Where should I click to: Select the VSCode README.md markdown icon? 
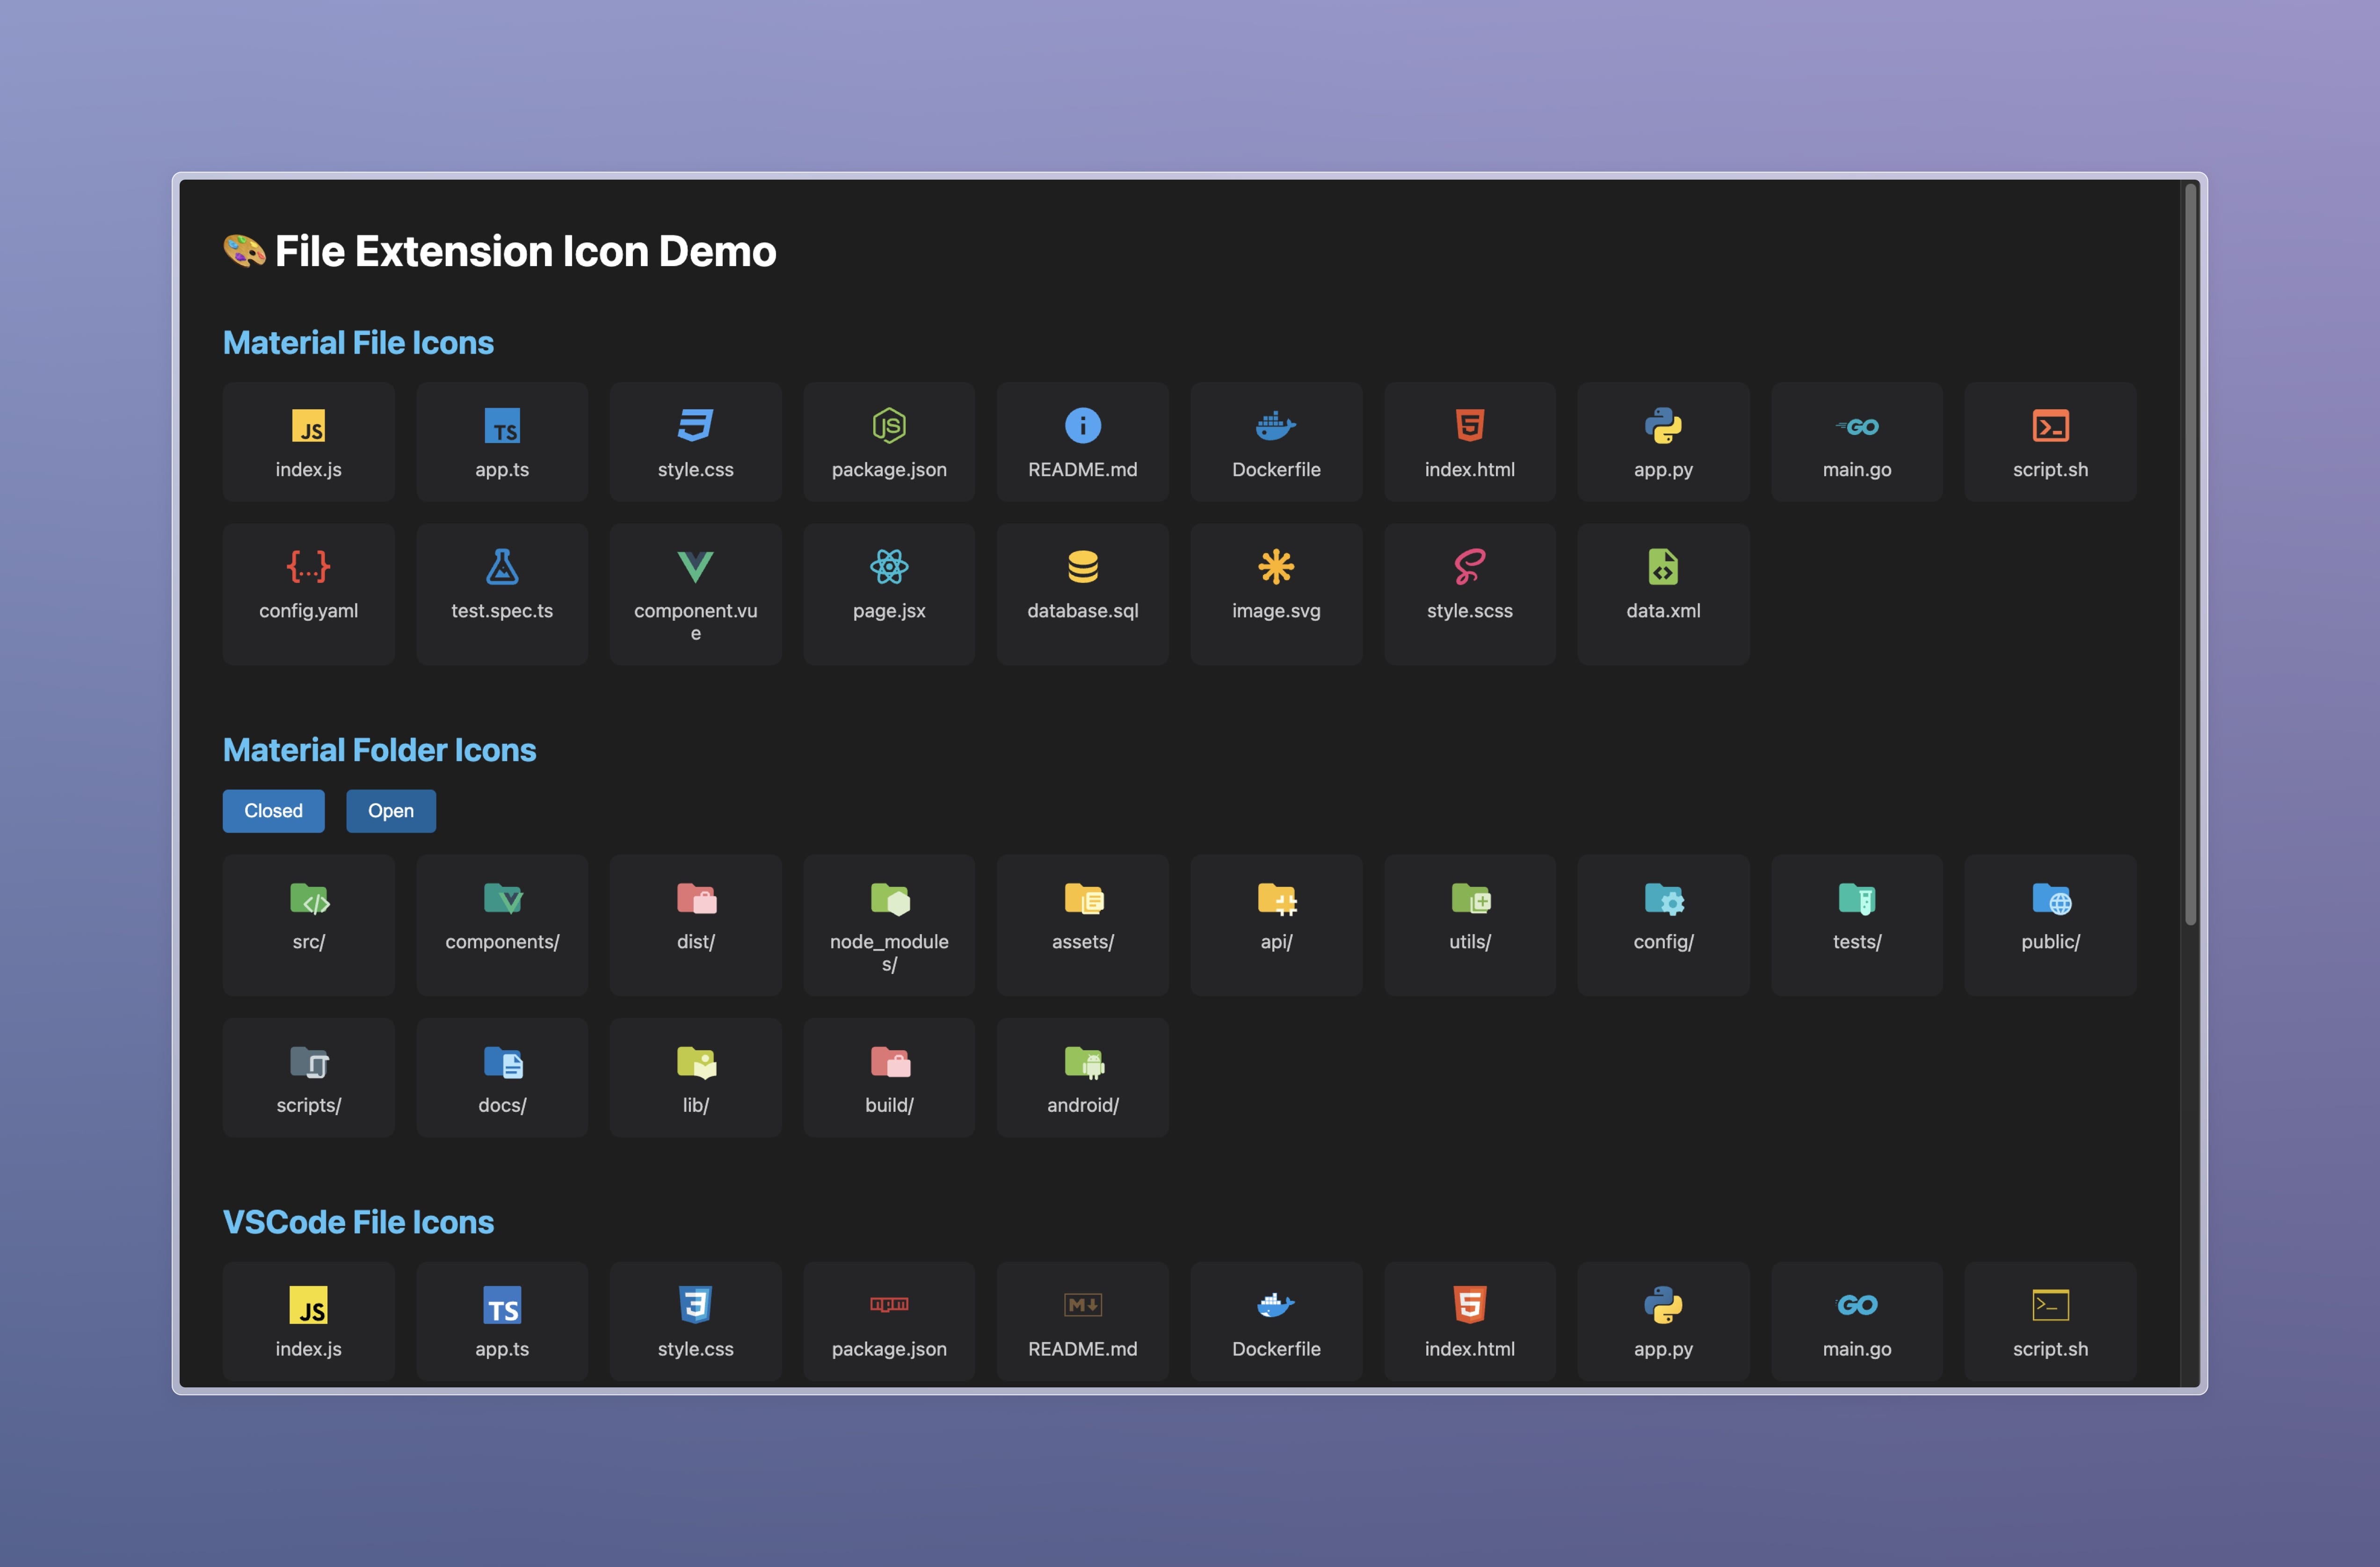(1082, 1304)
